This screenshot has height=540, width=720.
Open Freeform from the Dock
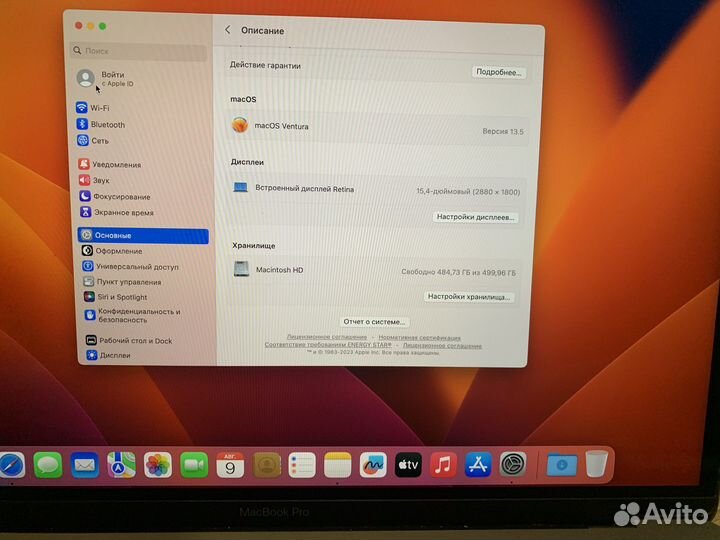click(x=373, y=465)
